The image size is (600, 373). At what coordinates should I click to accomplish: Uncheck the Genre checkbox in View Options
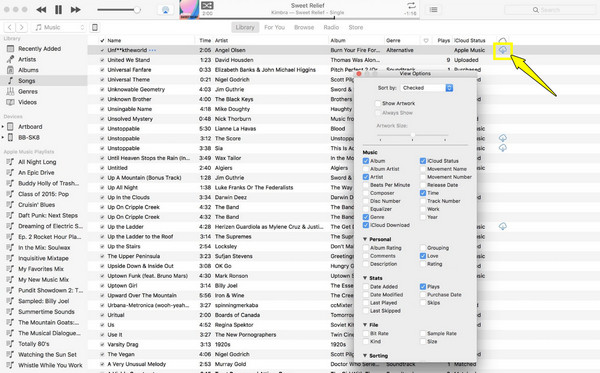(x=366, y=217)
